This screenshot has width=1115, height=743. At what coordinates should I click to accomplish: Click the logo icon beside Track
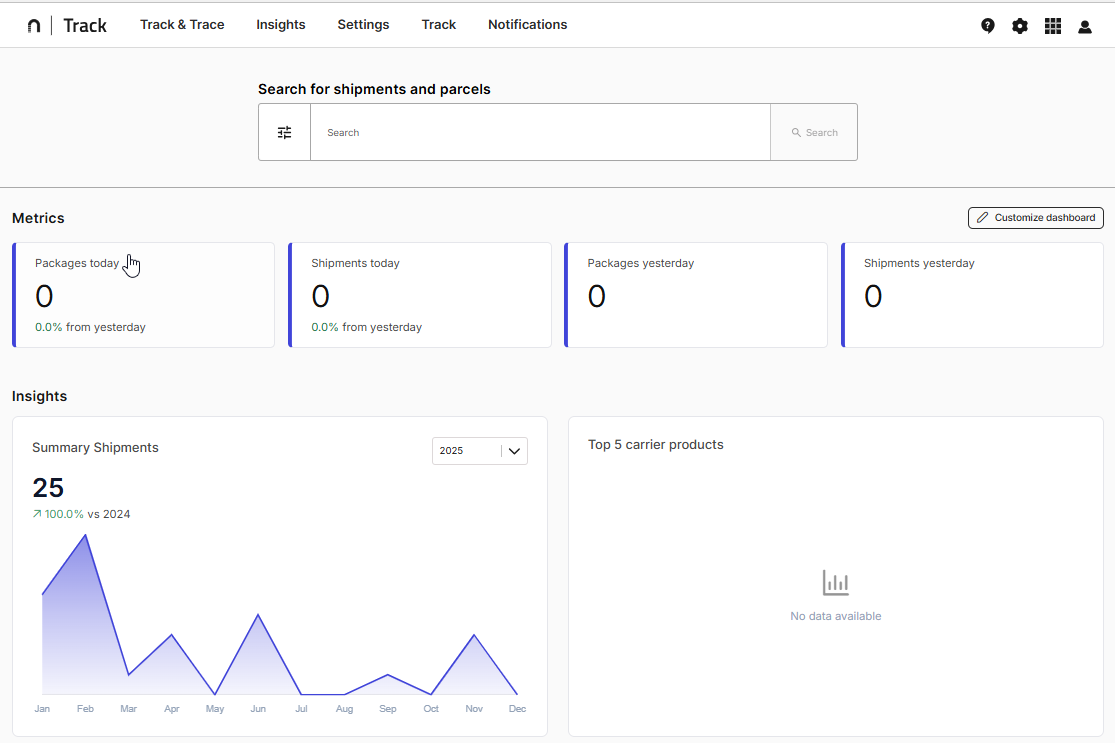point(34,26)
